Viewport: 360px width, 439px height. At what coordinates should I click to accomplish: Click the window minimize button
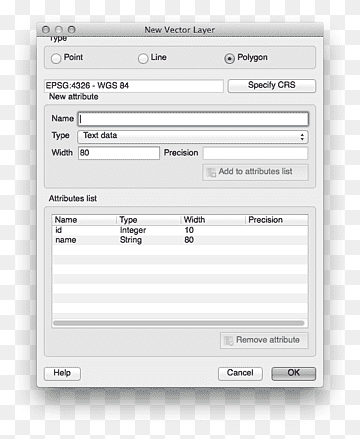pyautogui.click(x=59, y=30)
